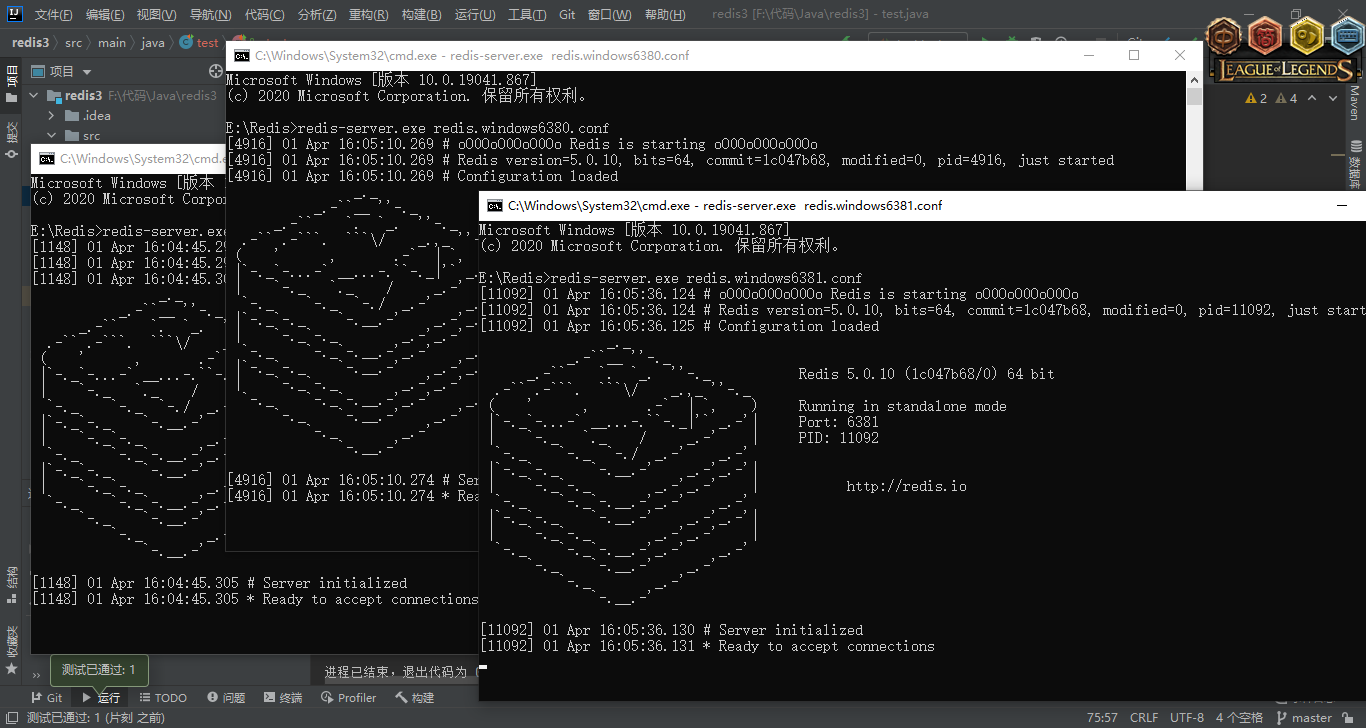Screen dimensions: 1366x728
Task: Collapse the redis3 project root node
Action: (x=33, y=96)
